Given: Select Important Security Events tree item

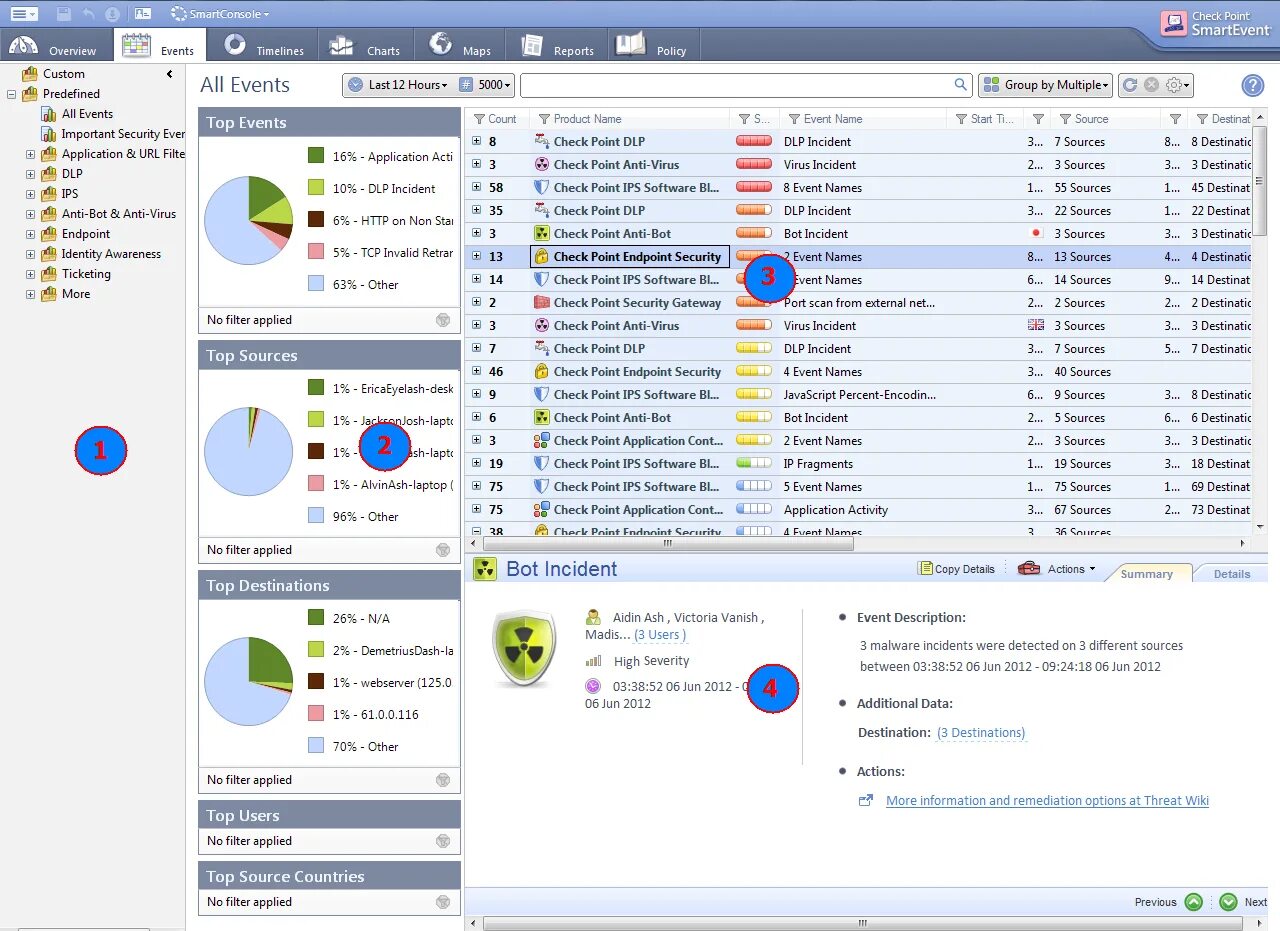Looking at the screenshot, I should [123, 134].
